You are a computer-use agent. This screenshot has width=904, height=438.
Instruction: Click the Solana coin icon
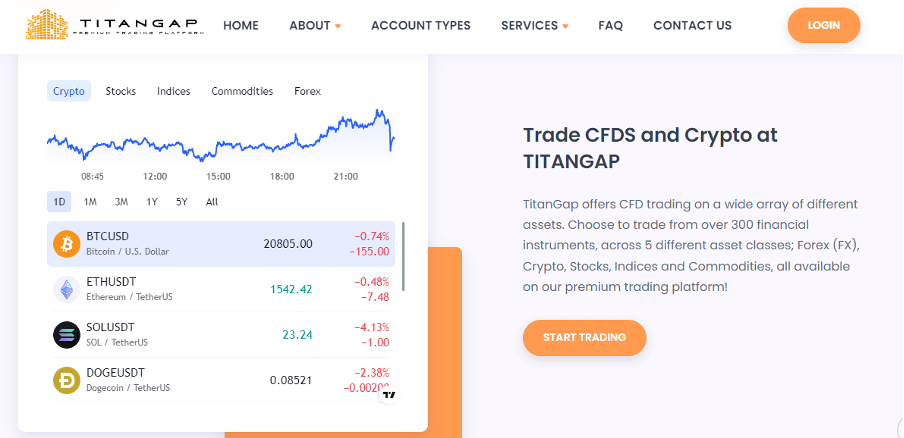(66, 335)
